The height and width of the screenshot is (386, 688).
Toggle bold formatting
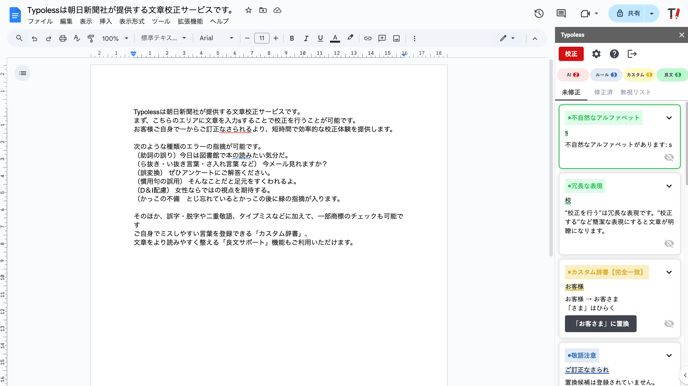click(292, 39)
